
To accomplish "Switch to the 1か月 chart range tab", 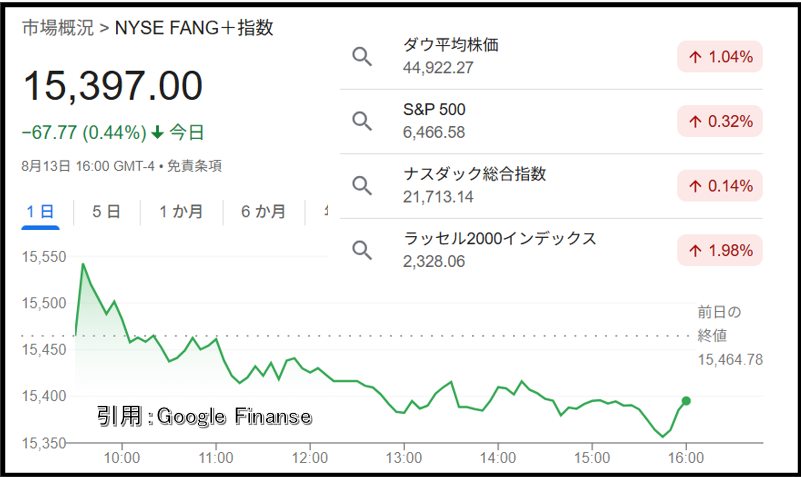I will pyautogui.click(x=181, y=212).
